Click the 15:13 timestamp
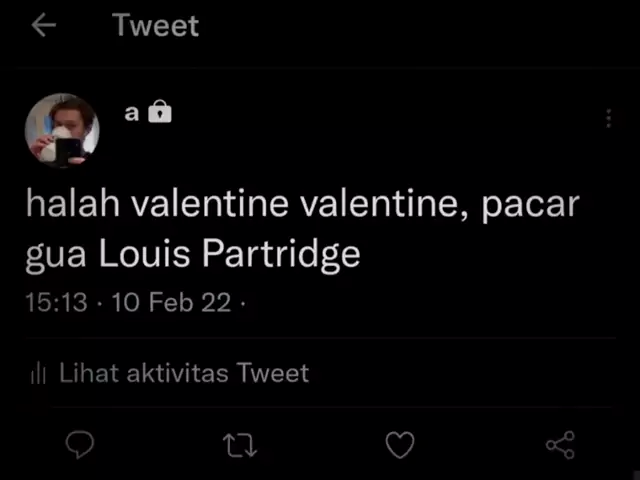The height and width of the screenshot is (480, 640). point(56,302)
